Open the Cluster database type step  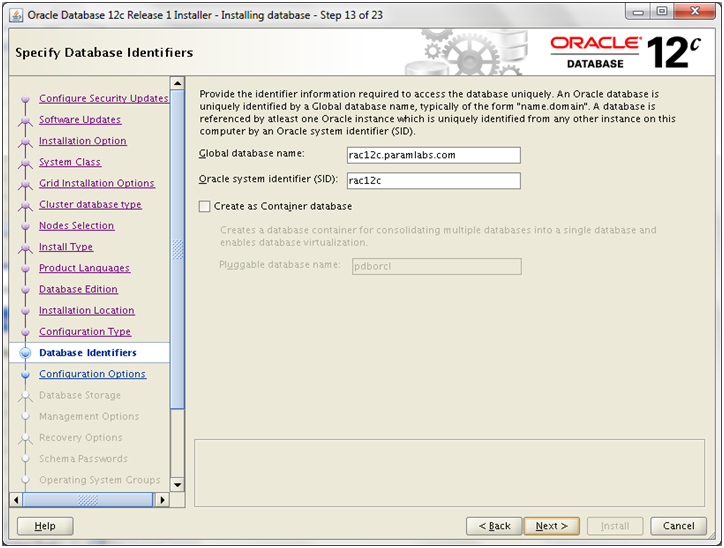(x=90, y=205)
